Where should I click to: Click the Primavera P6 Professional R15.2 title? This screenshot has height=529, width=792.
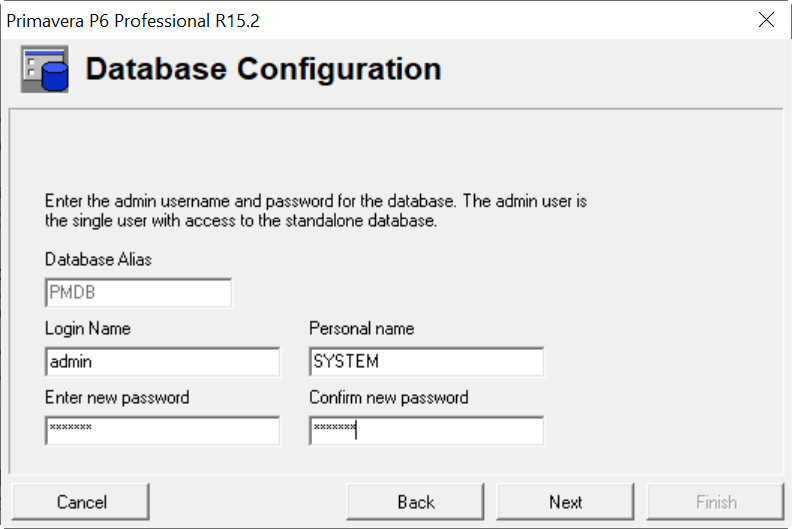(x=133, y=21)
